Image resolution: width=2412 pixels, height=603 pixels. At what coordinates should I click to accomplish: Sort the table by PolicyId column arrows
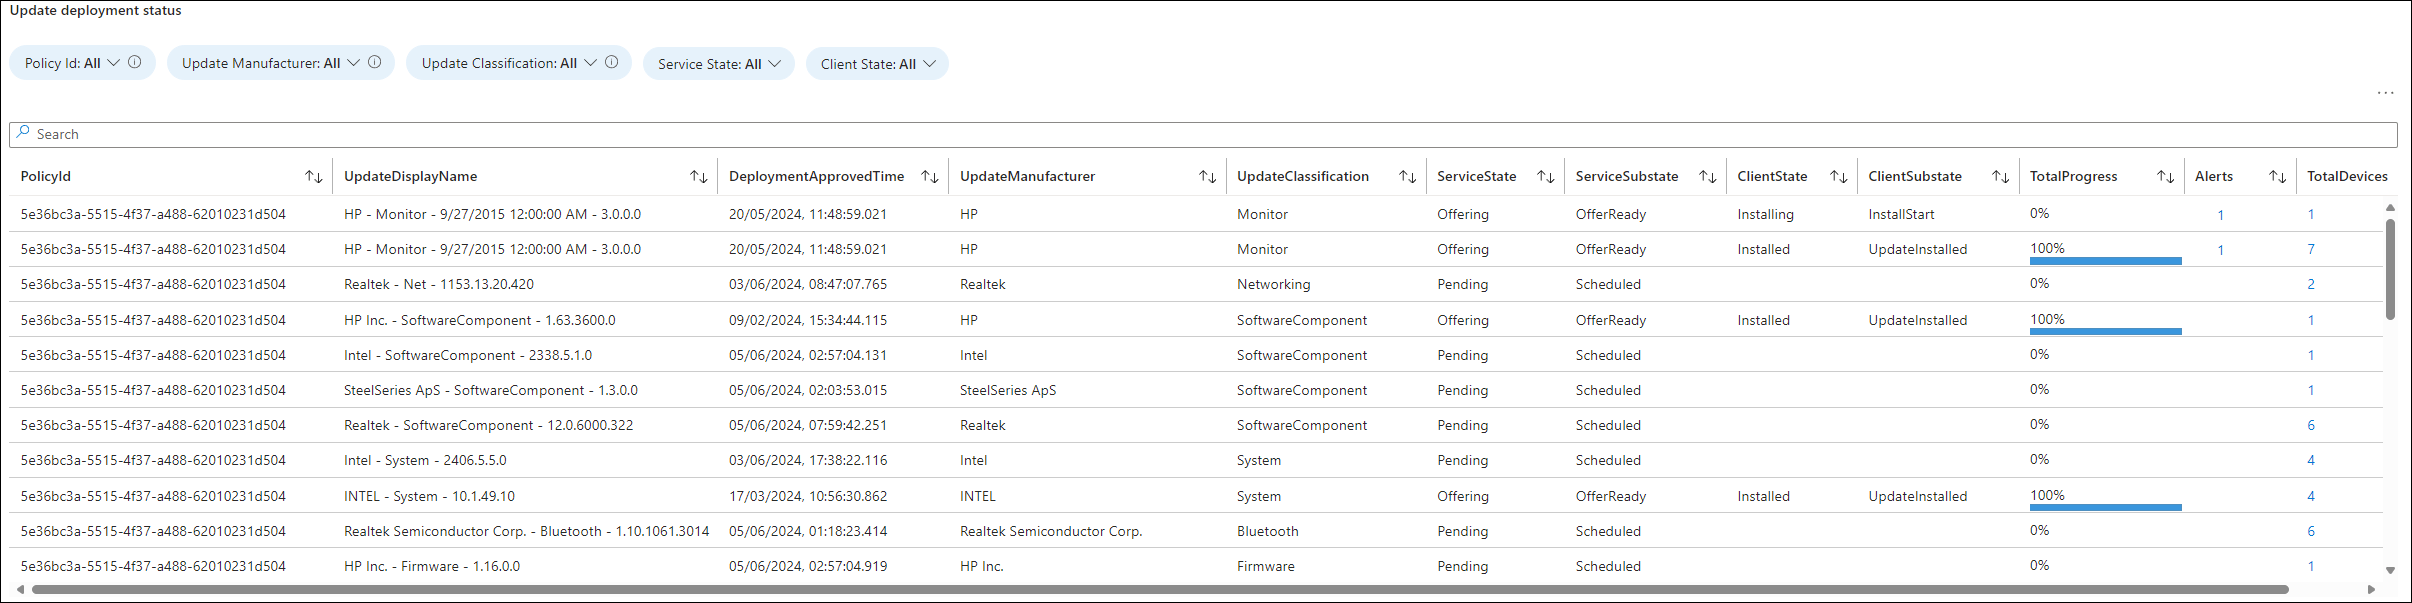[314, 177]
